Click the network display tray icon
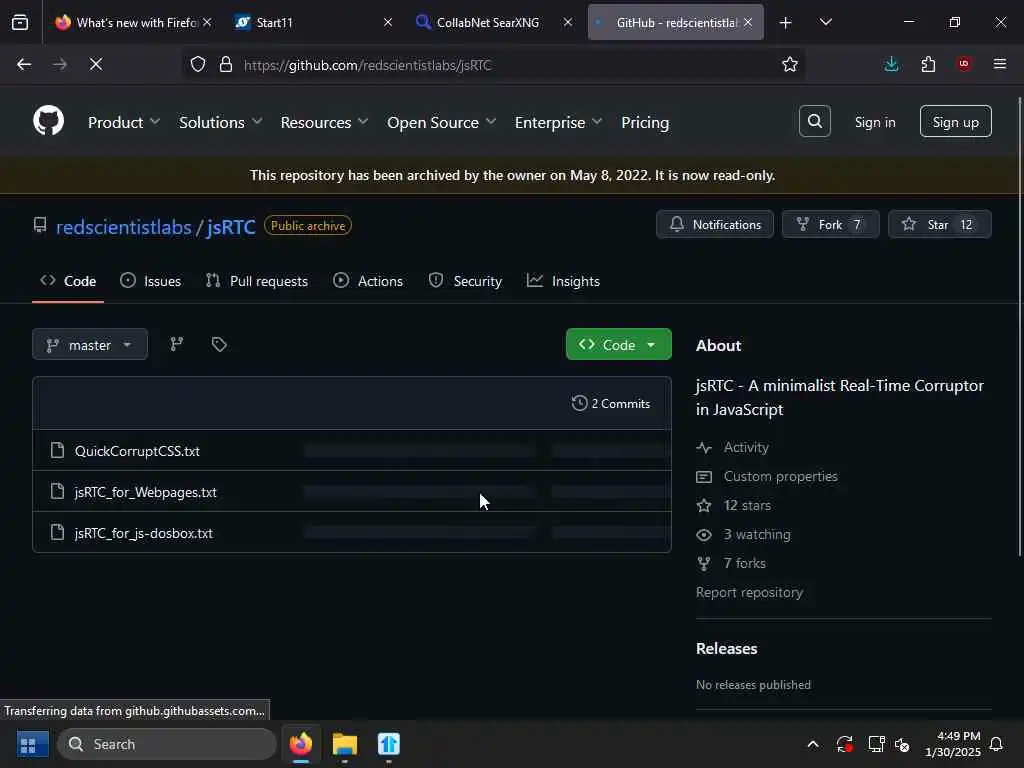 point(875,744)
